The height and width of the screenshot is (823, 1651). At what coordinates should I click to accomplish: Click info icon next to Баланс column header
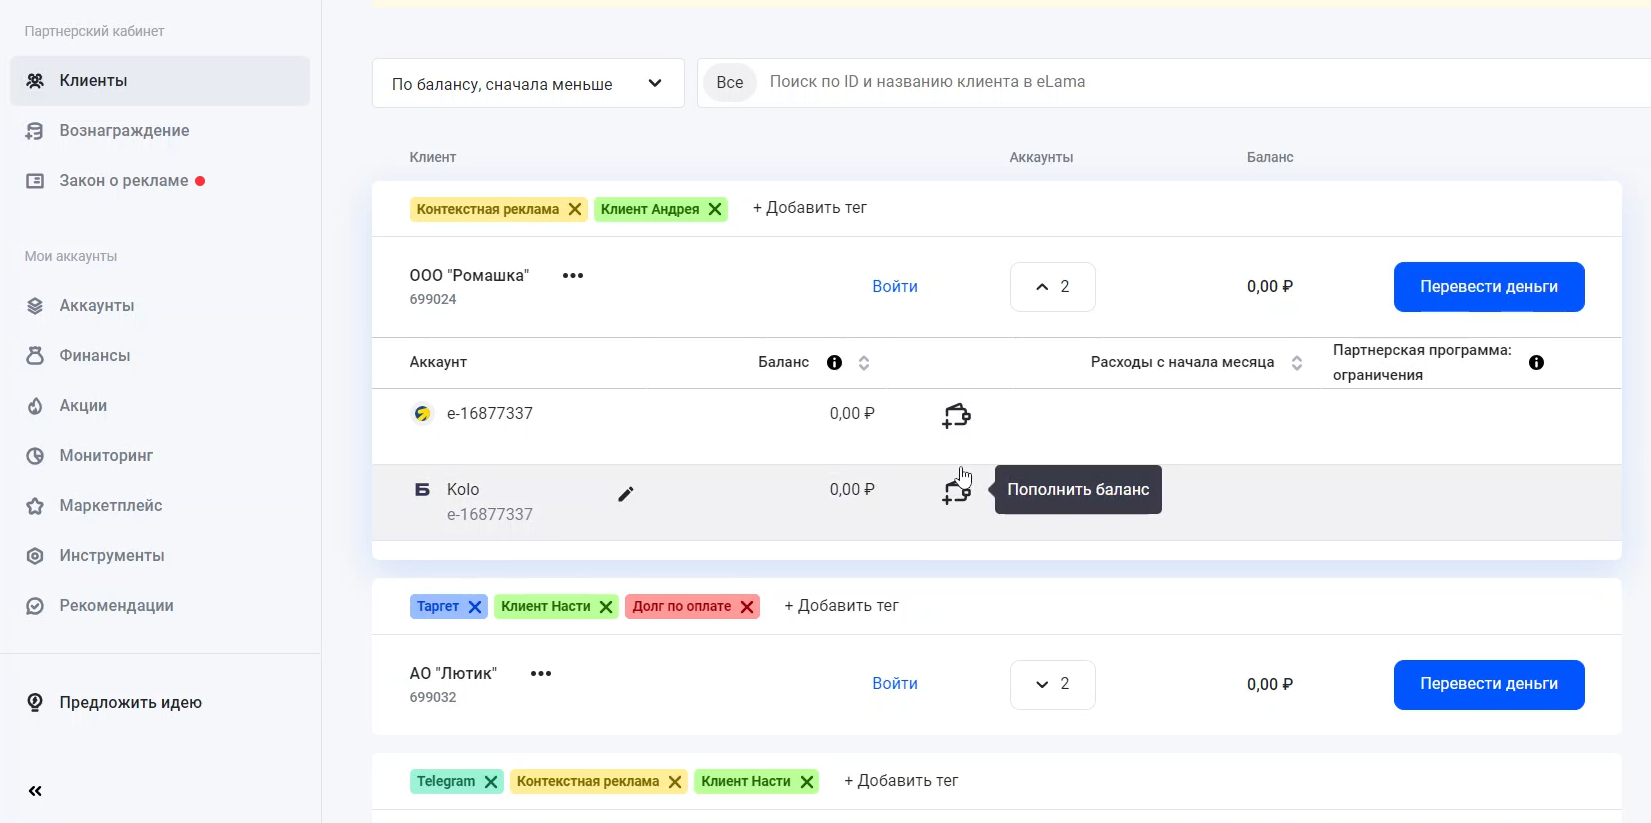pos(834,363)
